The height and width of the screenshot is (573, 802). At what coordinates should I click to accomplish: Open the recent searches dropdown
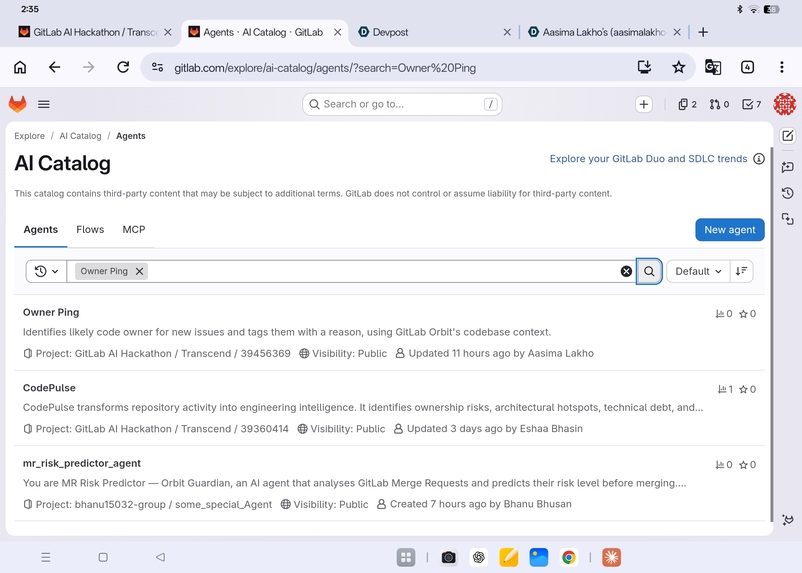coord(46,271)
